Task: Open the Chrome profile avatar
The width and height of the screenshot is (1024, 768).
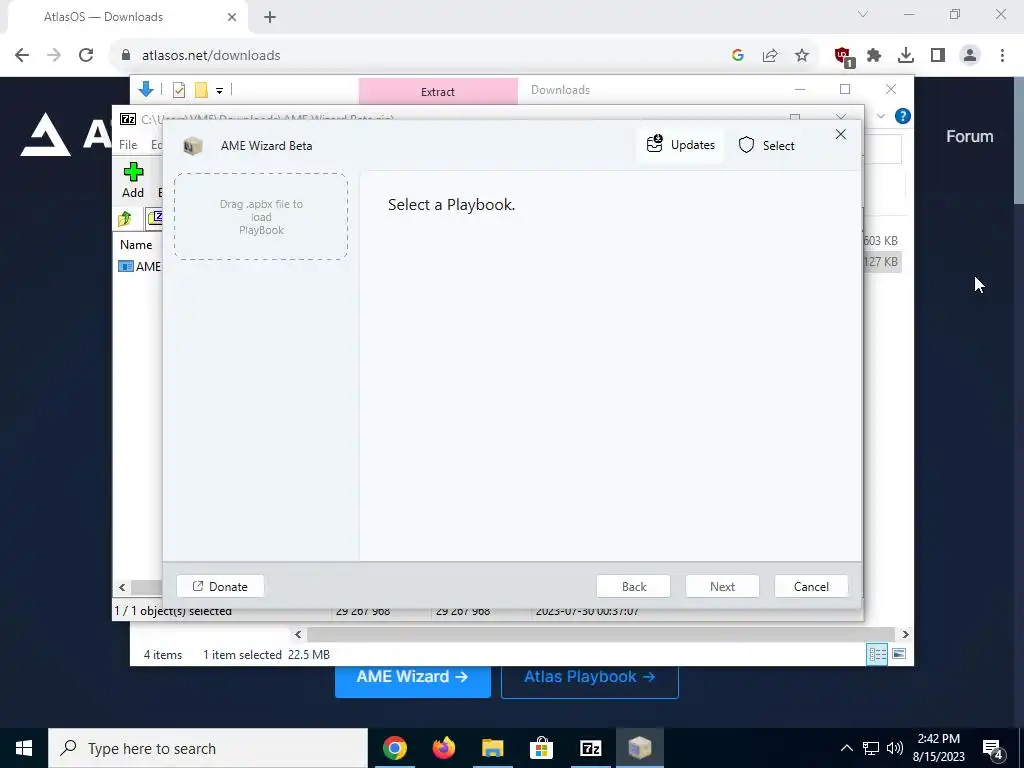Action: pyautogui.click(x=970, y=56)
